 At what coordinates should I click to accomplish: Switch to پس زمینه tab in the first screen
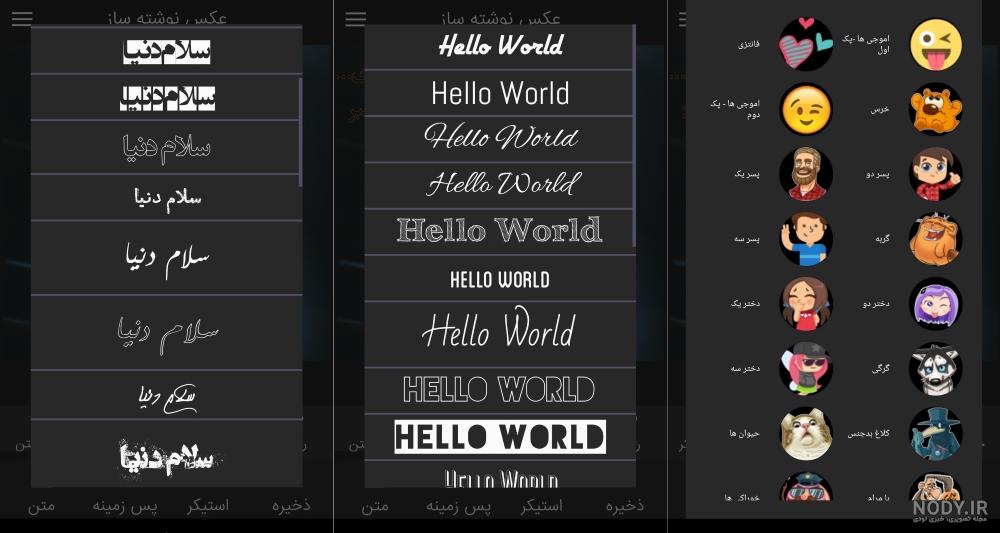pyautogui.click(x=125, y=506)
